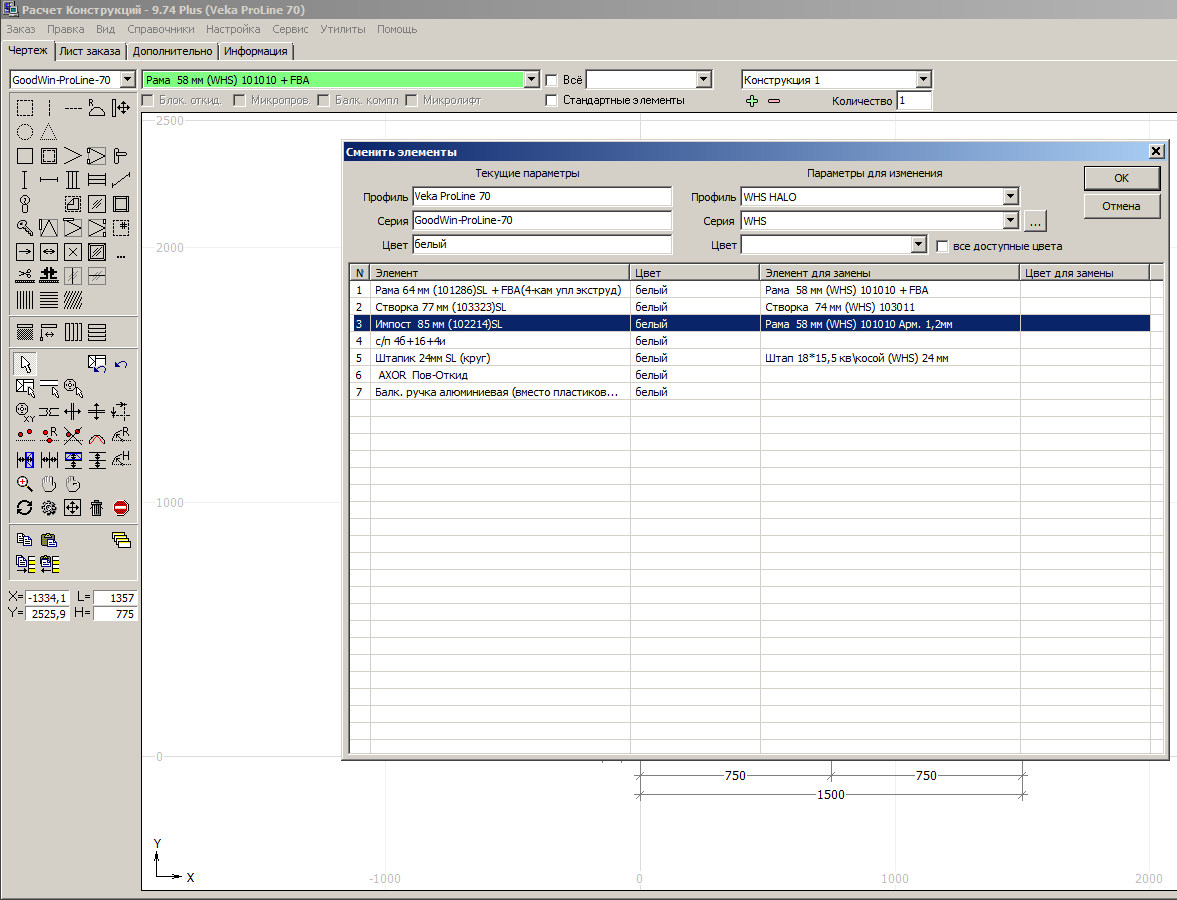Open the Цвет replacement dropdown
Screen dimensions: 1177x900
coord(919,245)
